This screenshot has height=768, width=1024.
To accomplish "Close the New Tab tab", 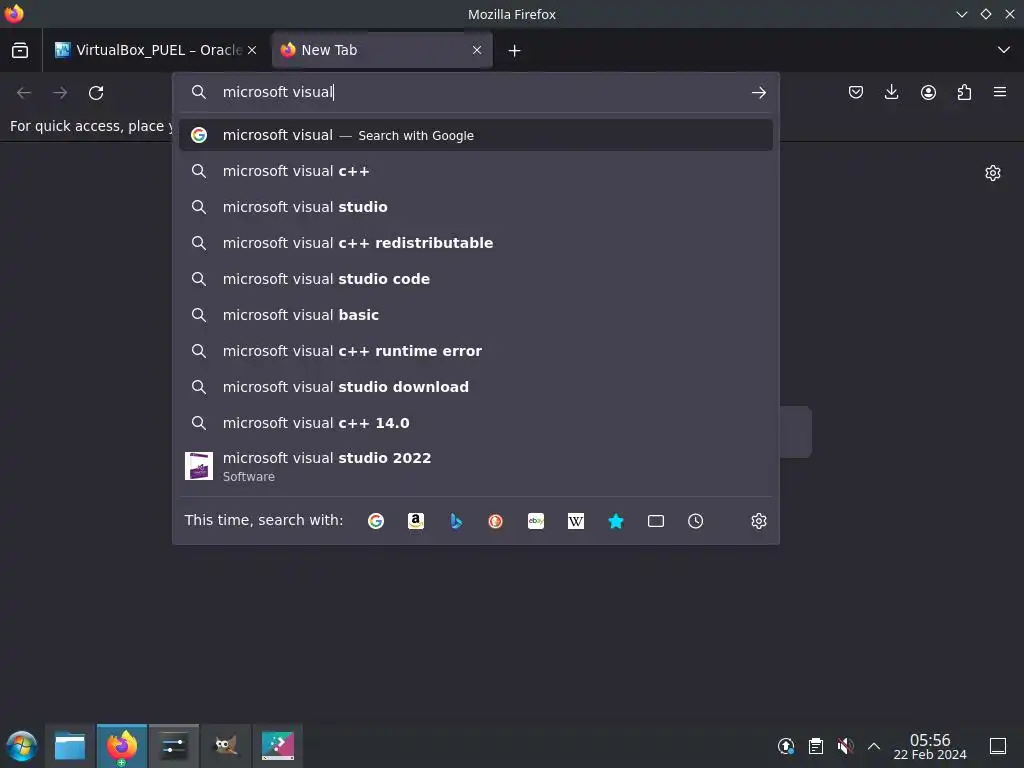I will click(x=477, y=50).
